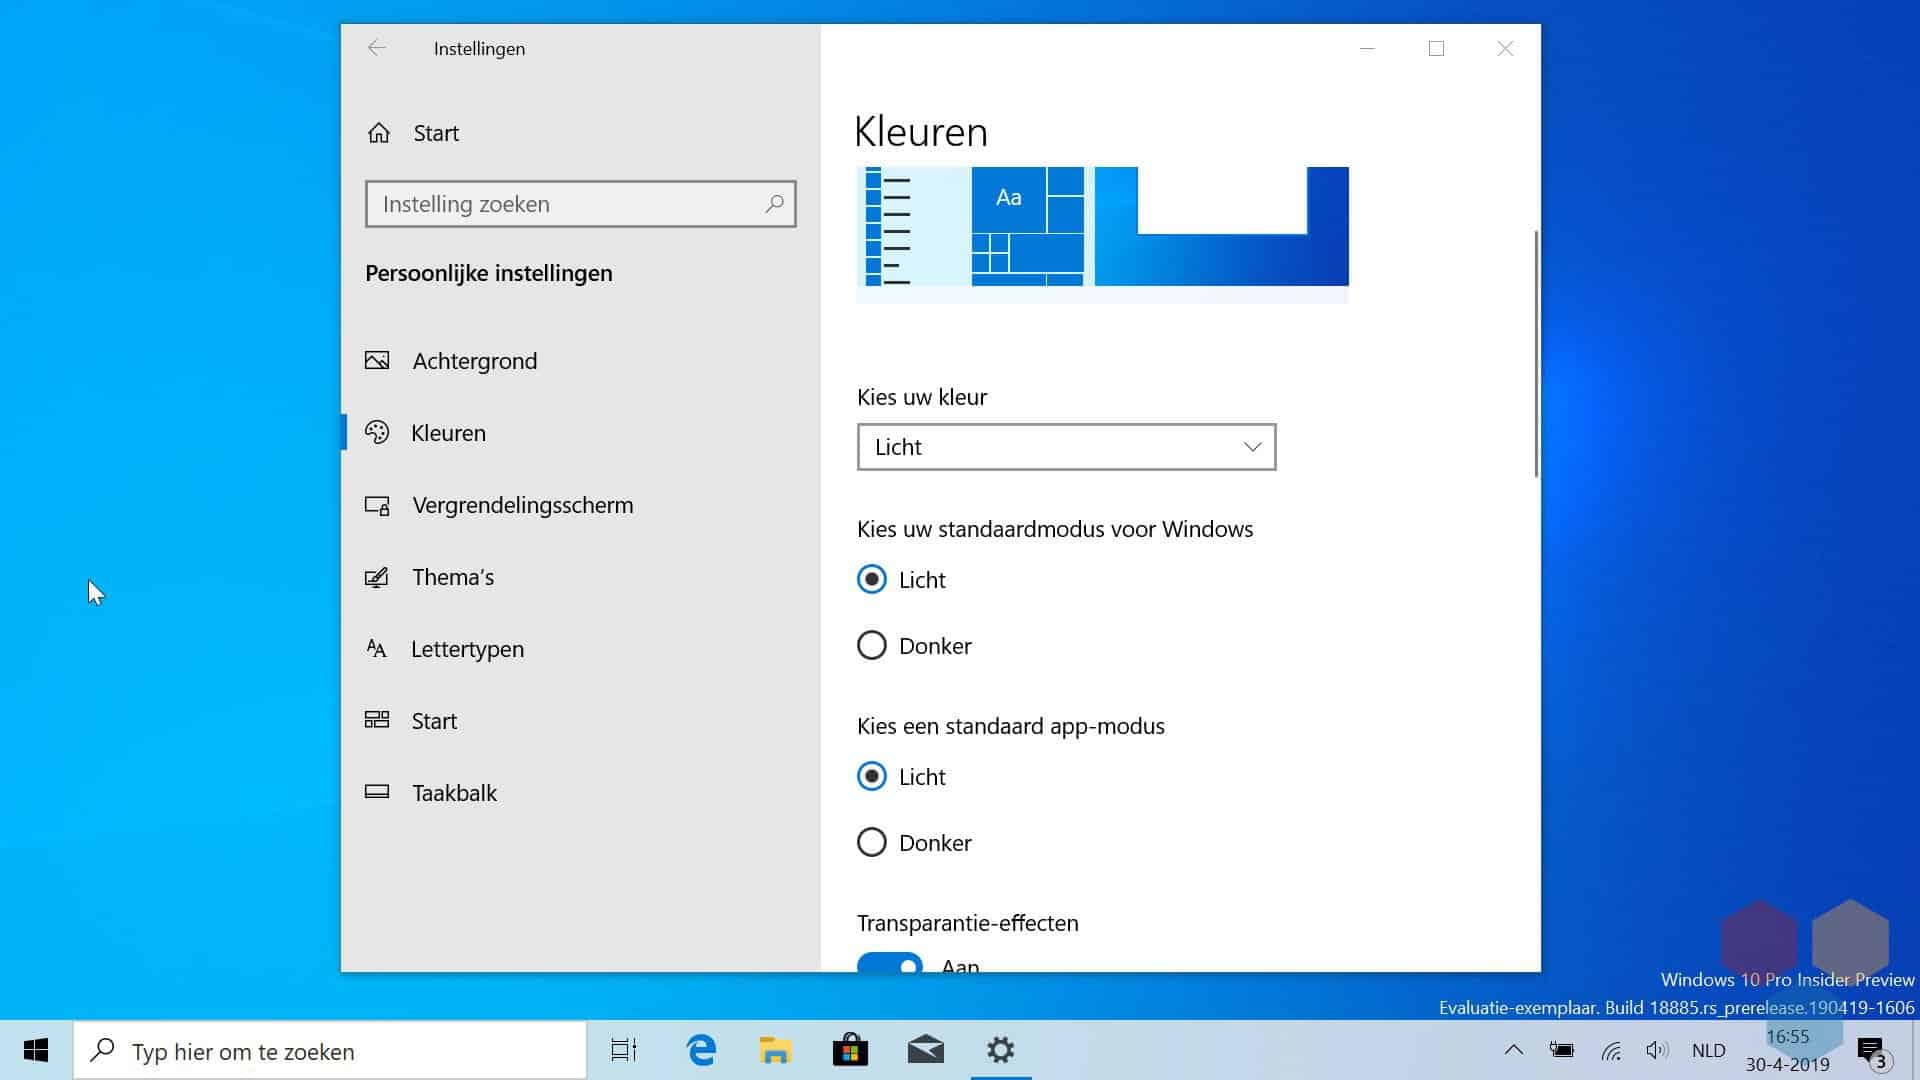Click the Vergrendelingsscherm lock screen icon
The image size is (1920, 1080).
pyautogui.click(x=377, y=505)
